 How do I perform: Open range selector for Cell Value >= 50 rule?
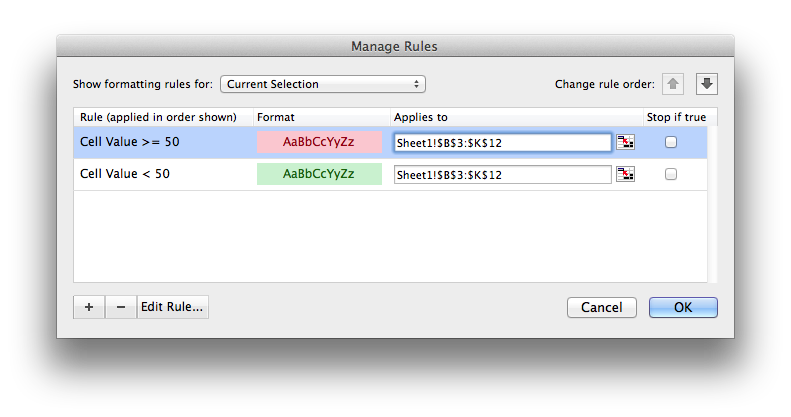(x=626, y=142)
